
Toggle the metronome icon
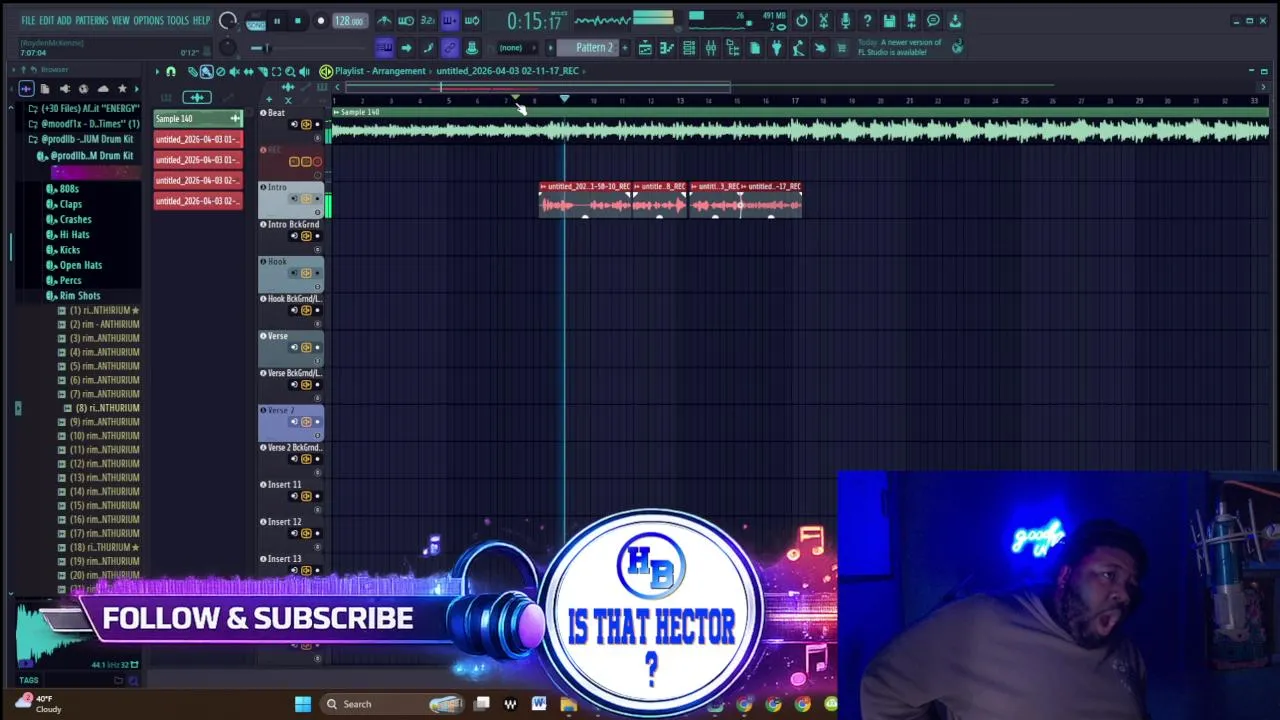tap(383, 21)
